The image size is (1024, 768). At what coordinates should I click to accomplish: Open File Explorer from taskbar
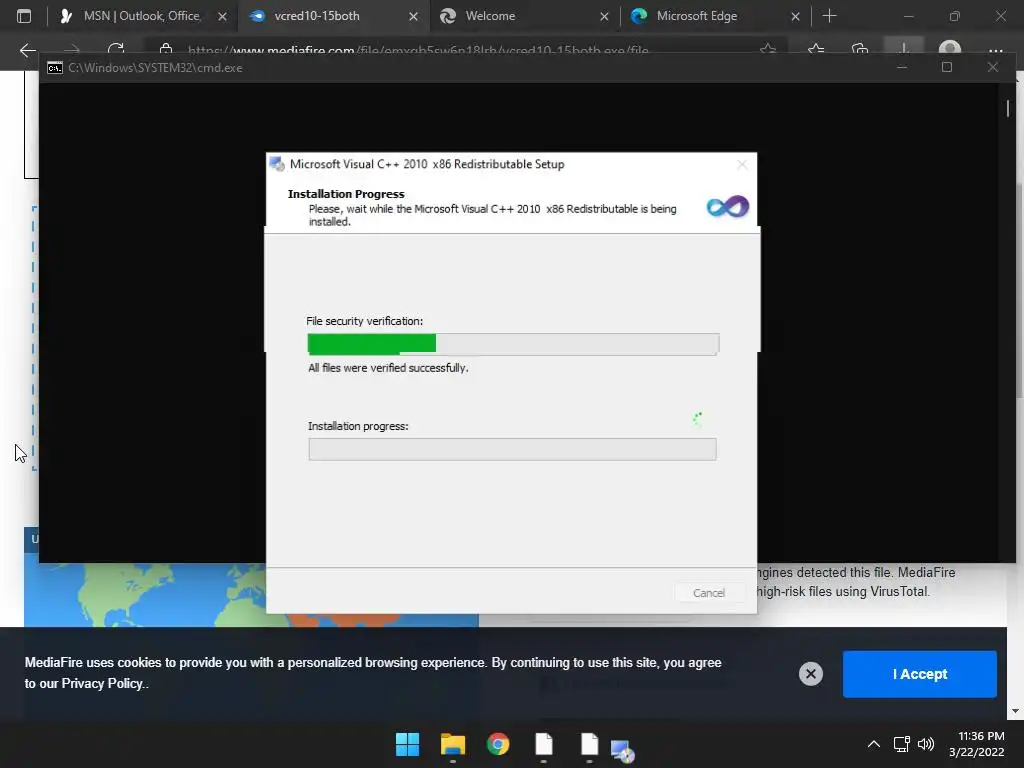[x=453, y=744]
